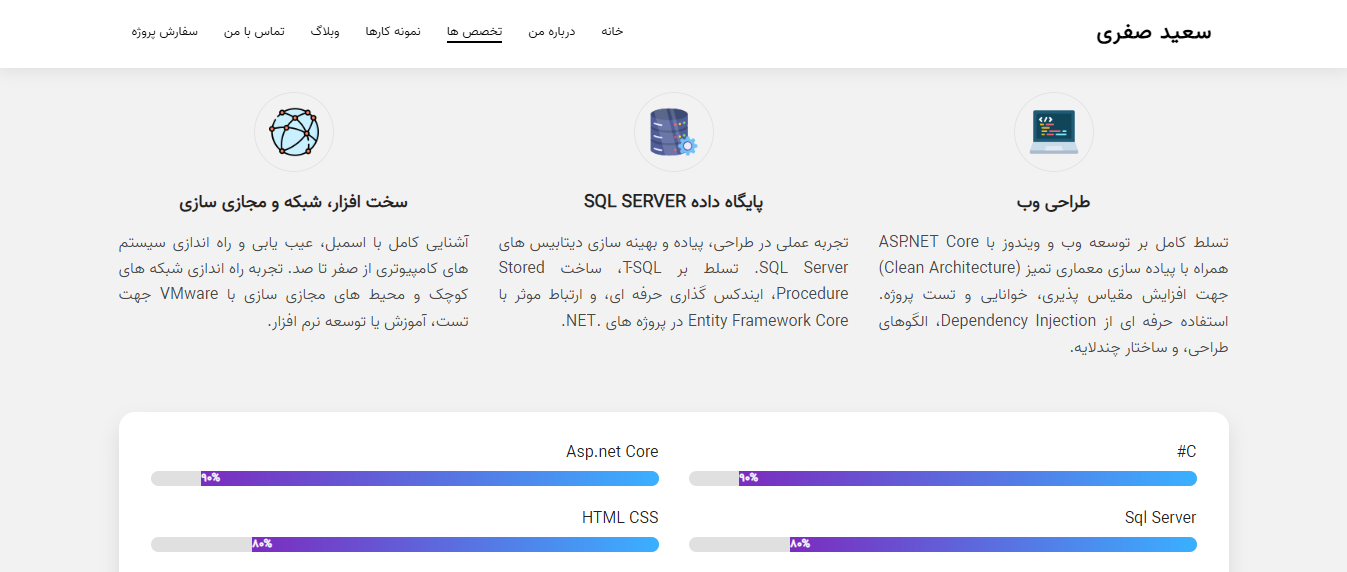Navigate to وبلاگ link

tap(325, 32)
